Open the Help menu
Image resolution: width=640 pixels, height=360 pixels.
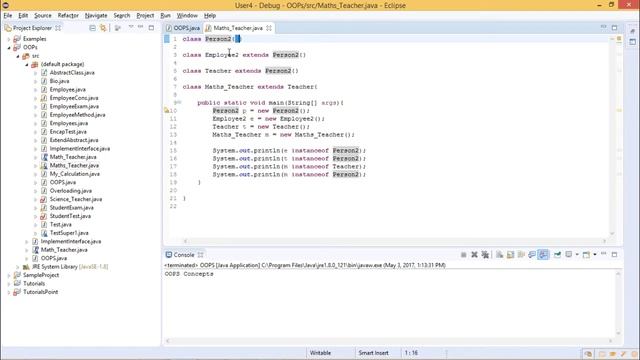click(210, 16)
